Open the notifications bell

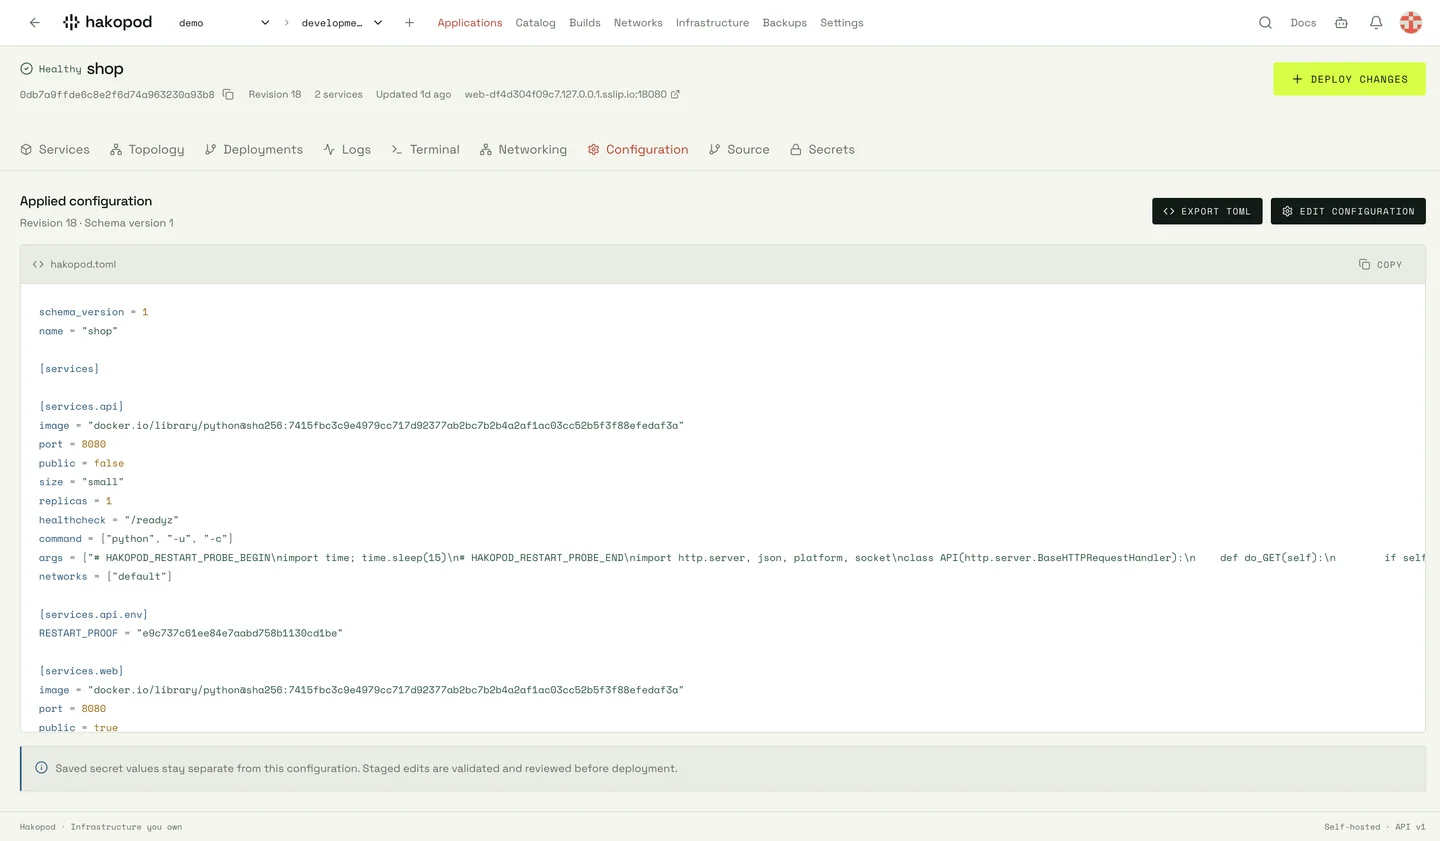1376,23
